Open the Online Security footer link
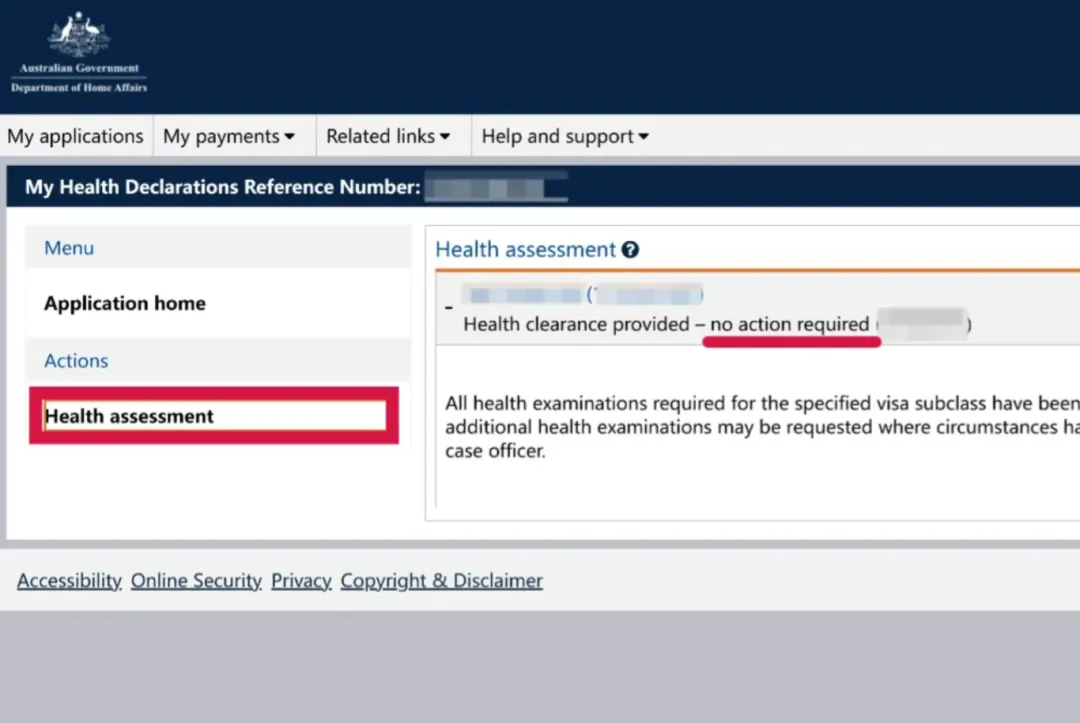 (196, 581)
